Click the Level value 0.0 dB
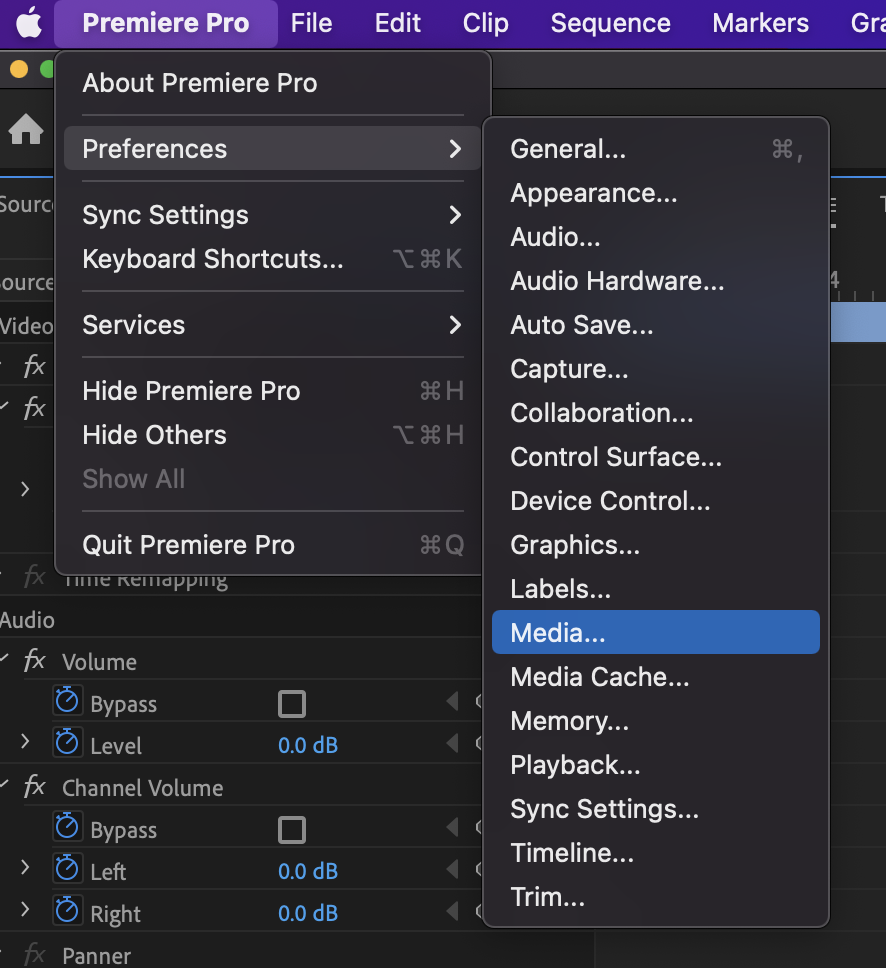This screenshot has width=886, height=968. (307, 745)
